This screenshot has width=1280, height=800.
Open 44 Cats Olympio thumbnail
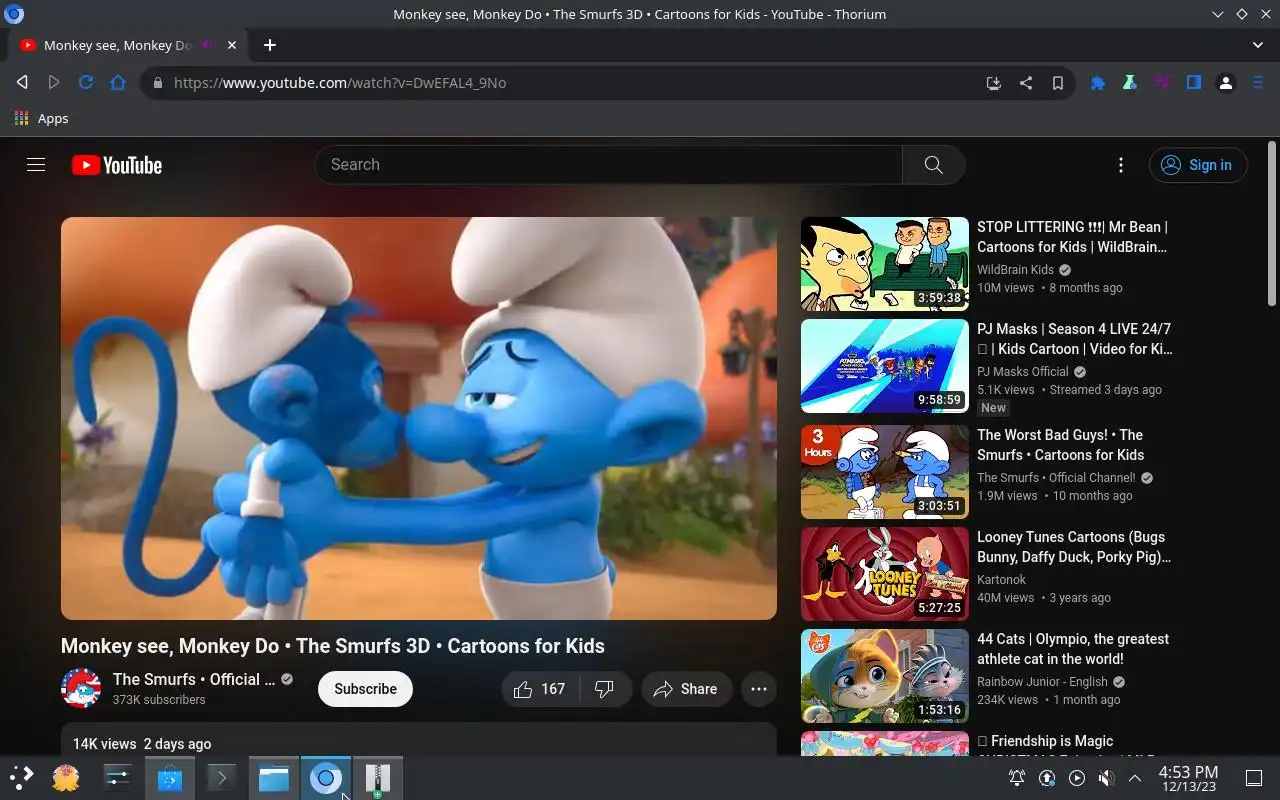(x=885, y=676)
